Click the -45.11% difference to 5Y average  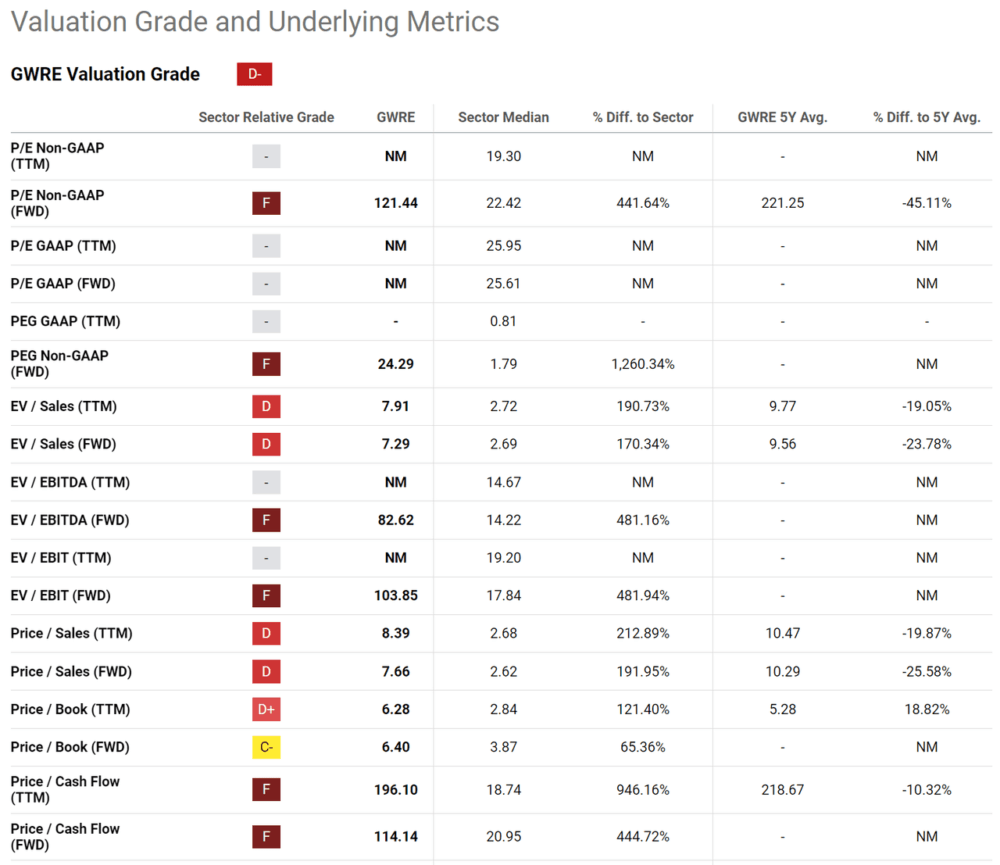(927, 203)
